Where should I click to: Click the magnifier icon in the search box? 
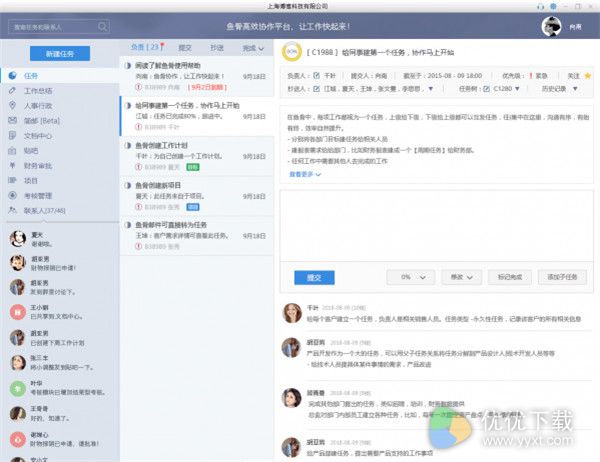coord(102,26)
